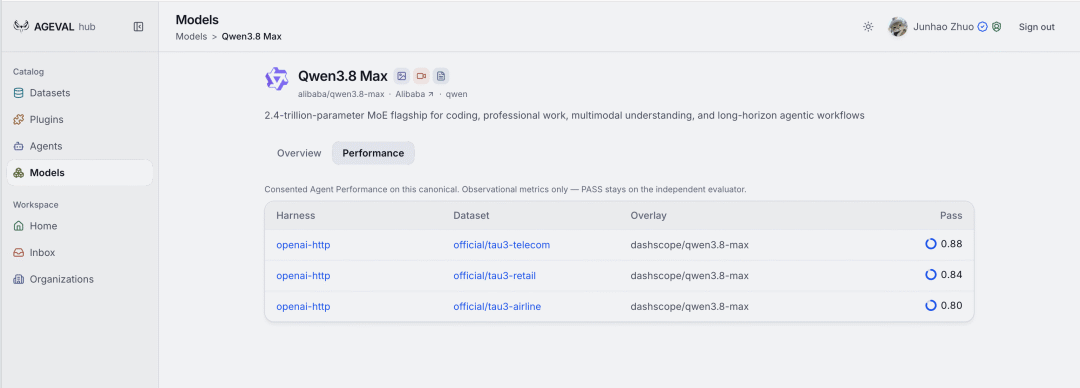Click Junhao Zhuo's profile avatar

pos(897,27)
